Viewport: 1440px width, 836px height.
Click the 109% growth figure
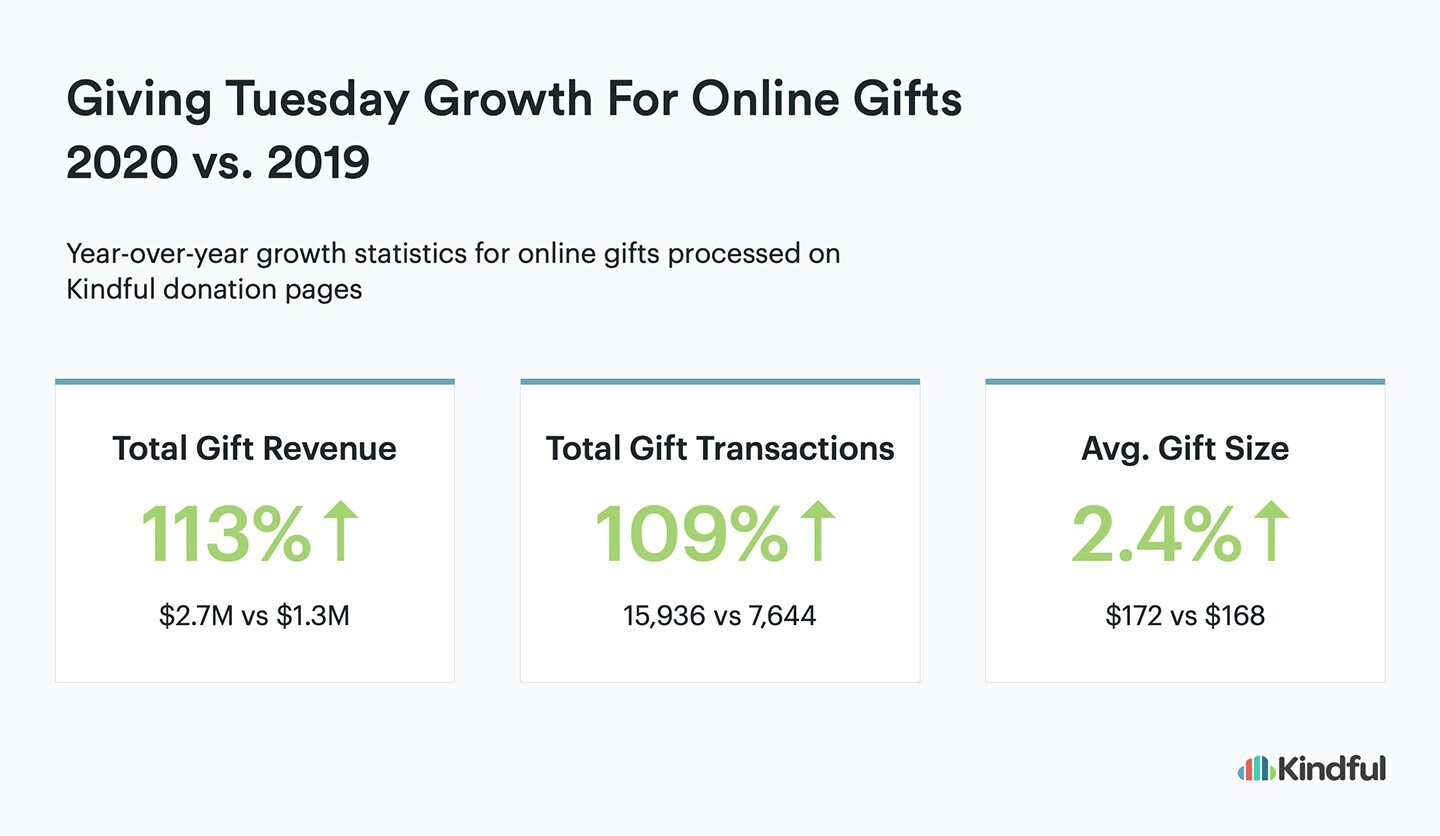click(x=693, y=534)
